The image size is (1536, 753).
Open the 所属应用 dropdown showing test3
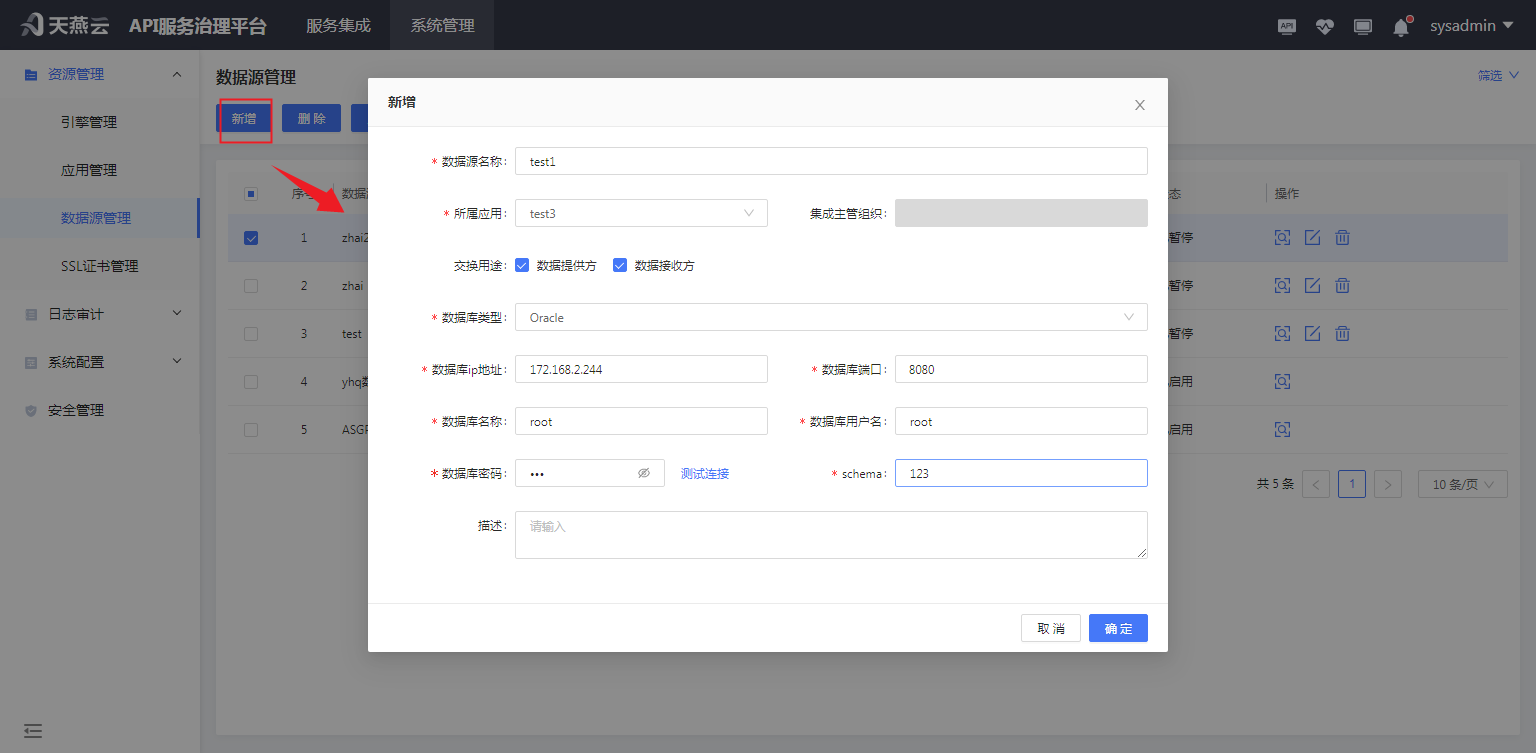click(641, 213)
